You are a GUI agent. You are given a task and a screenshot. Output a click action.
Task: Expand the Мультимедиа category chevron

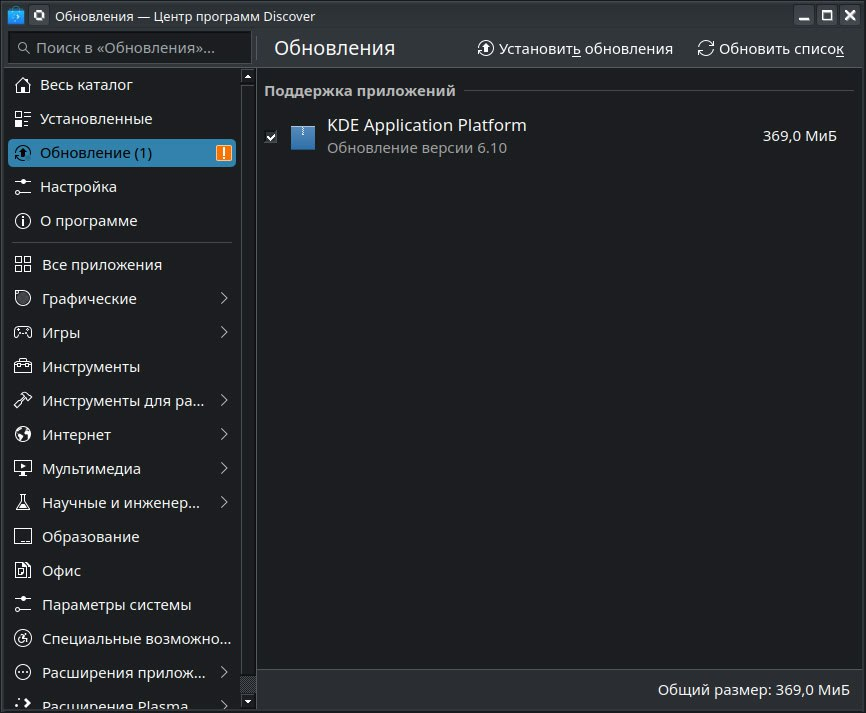tap(224, 468)
